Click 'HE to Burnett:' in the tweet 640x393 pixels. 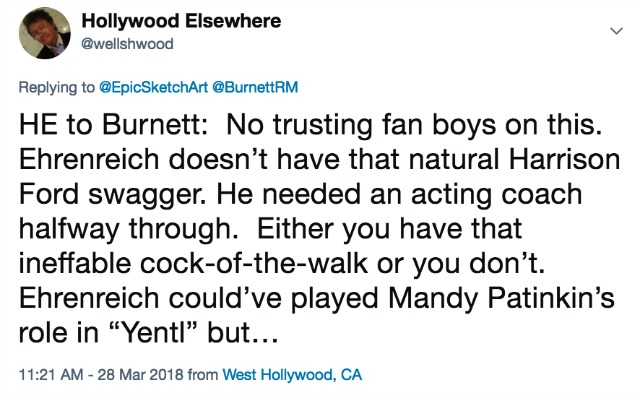pos(114,124)
